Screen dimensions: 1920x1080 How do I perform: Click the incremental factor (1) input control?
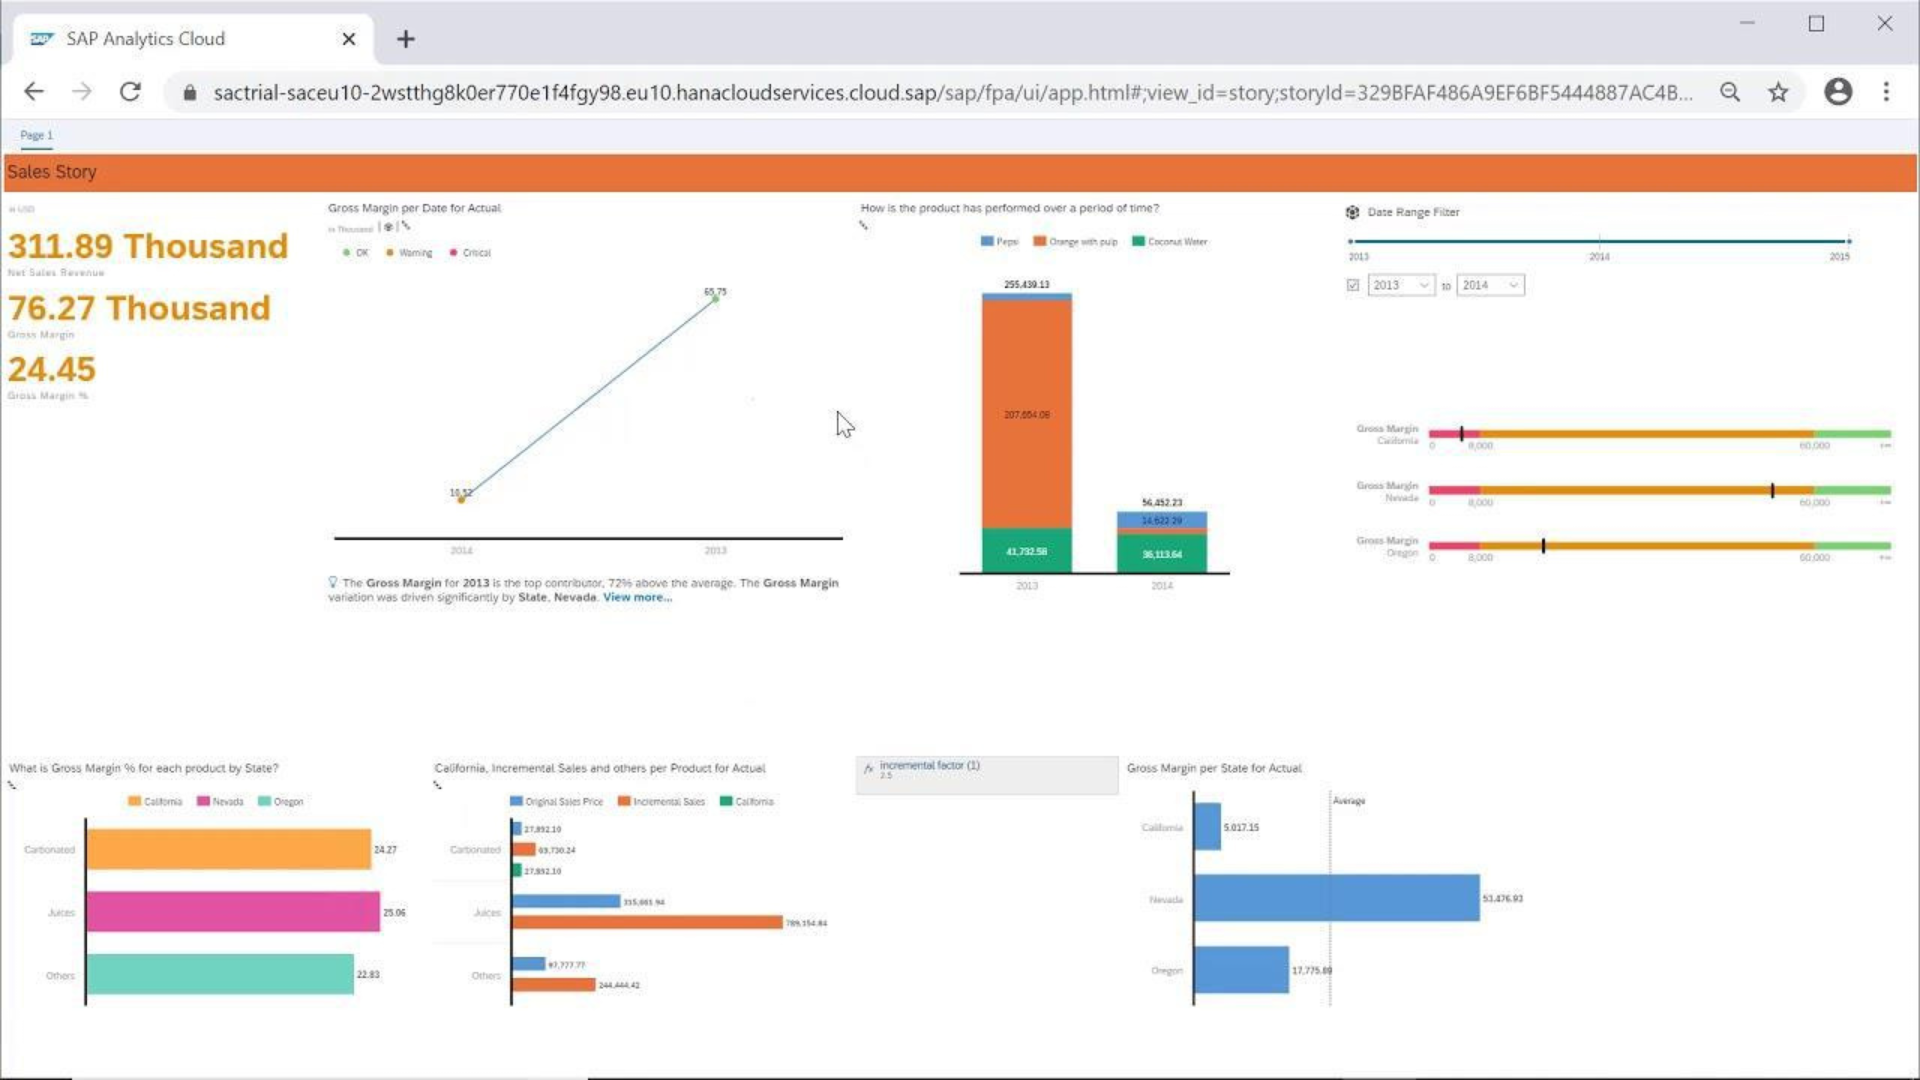(987, 775)
